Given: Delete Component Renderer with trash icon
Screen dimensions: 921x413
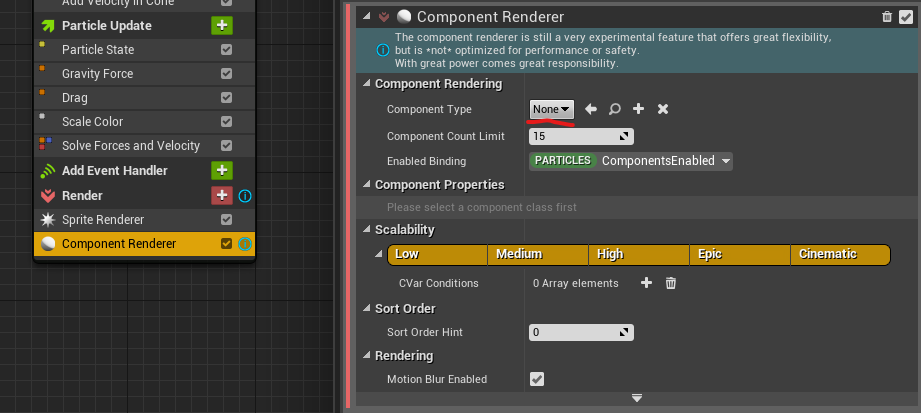Looking at the screenshot, I should [887, 17].
